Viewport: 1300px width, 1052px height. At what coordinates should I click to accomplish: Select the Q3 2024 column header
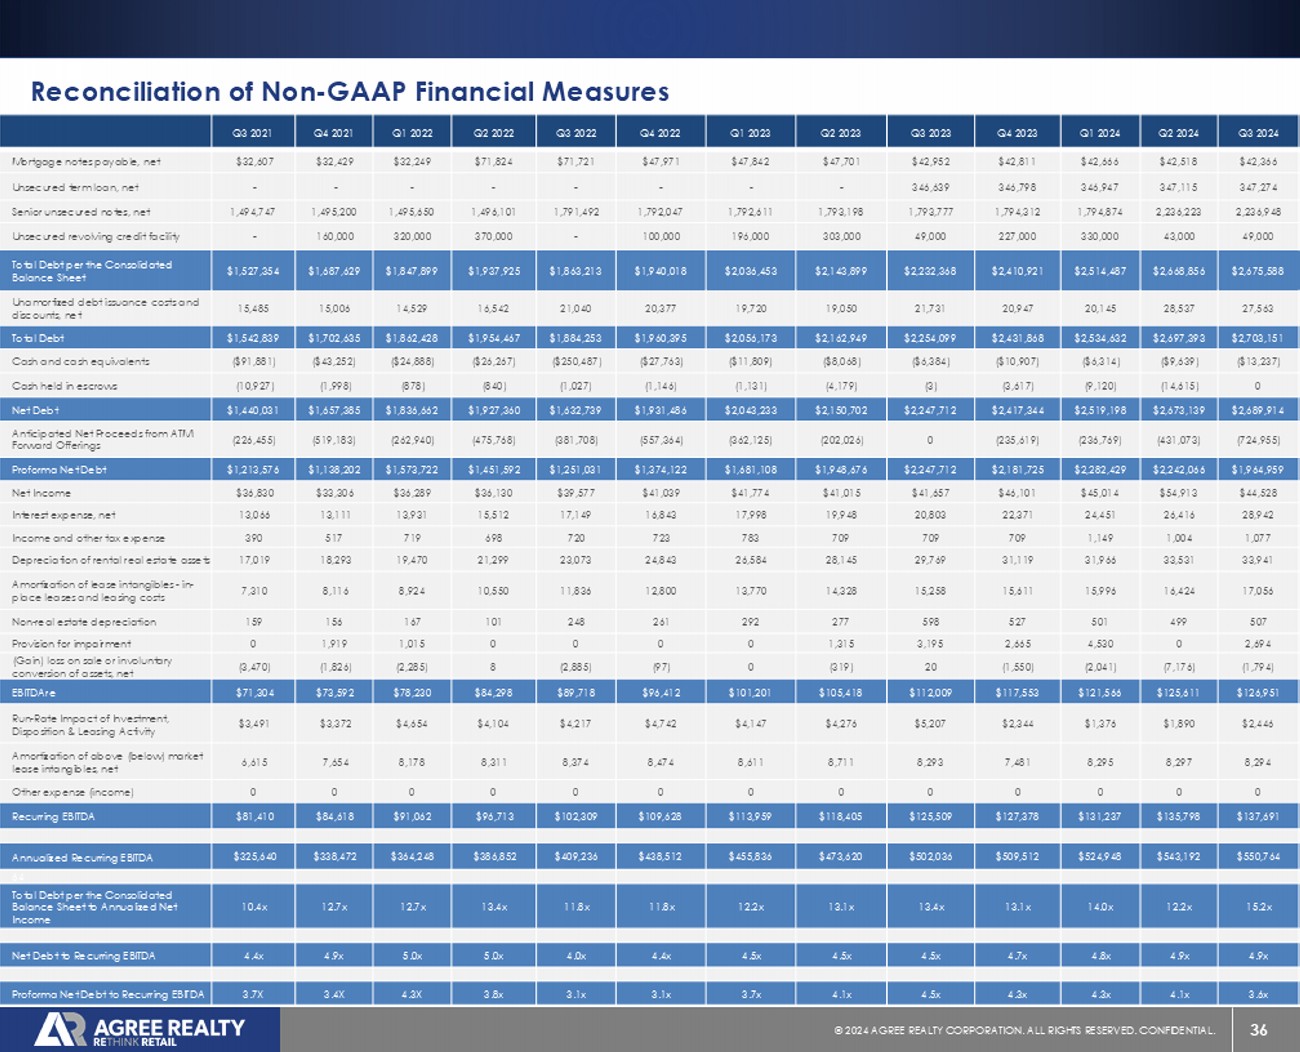(1258, 133)
